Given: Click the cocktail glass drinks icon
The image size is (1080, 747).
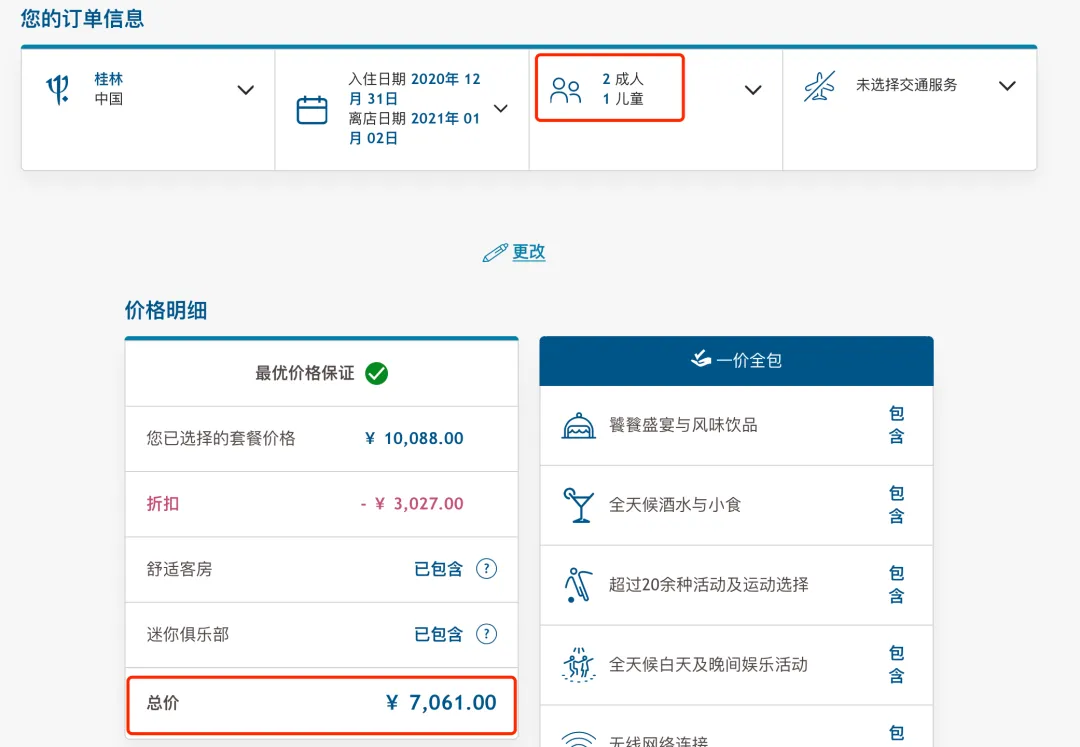Looking at the screenshot, I should pyautogui.click(x=578, y=506).
